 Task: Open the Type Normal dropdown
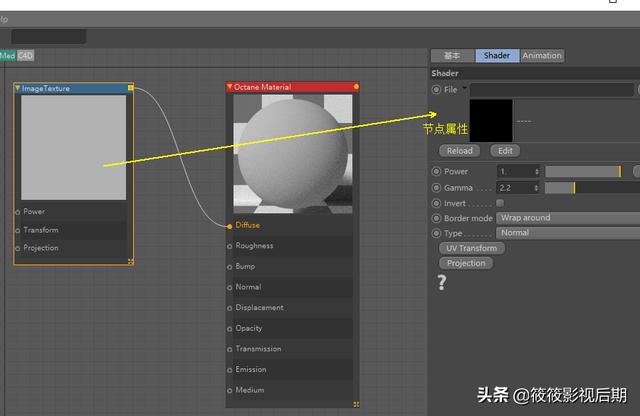568,233
